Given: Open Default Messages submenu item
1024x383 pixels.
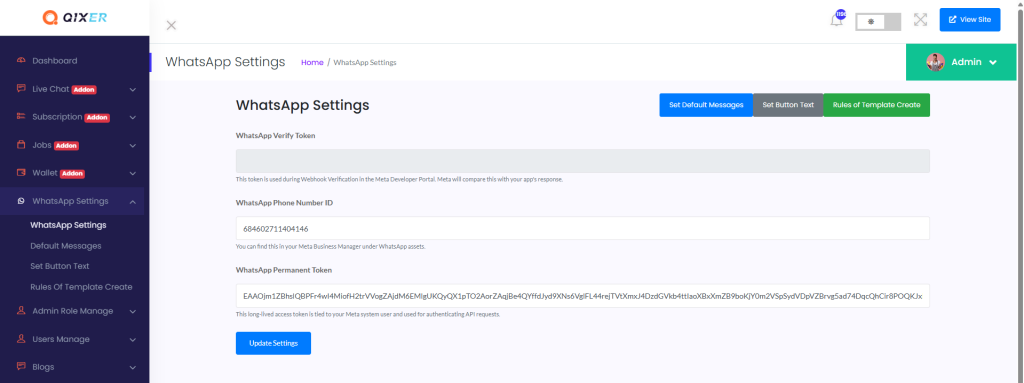Looking at the screenshot, I should coord(66,246).
